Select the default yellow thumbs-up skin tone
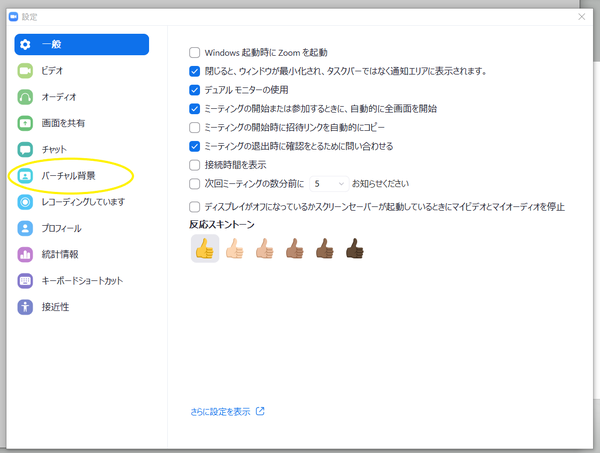The height and width of the screenshot is (453, 600). [x=205, y=249]
